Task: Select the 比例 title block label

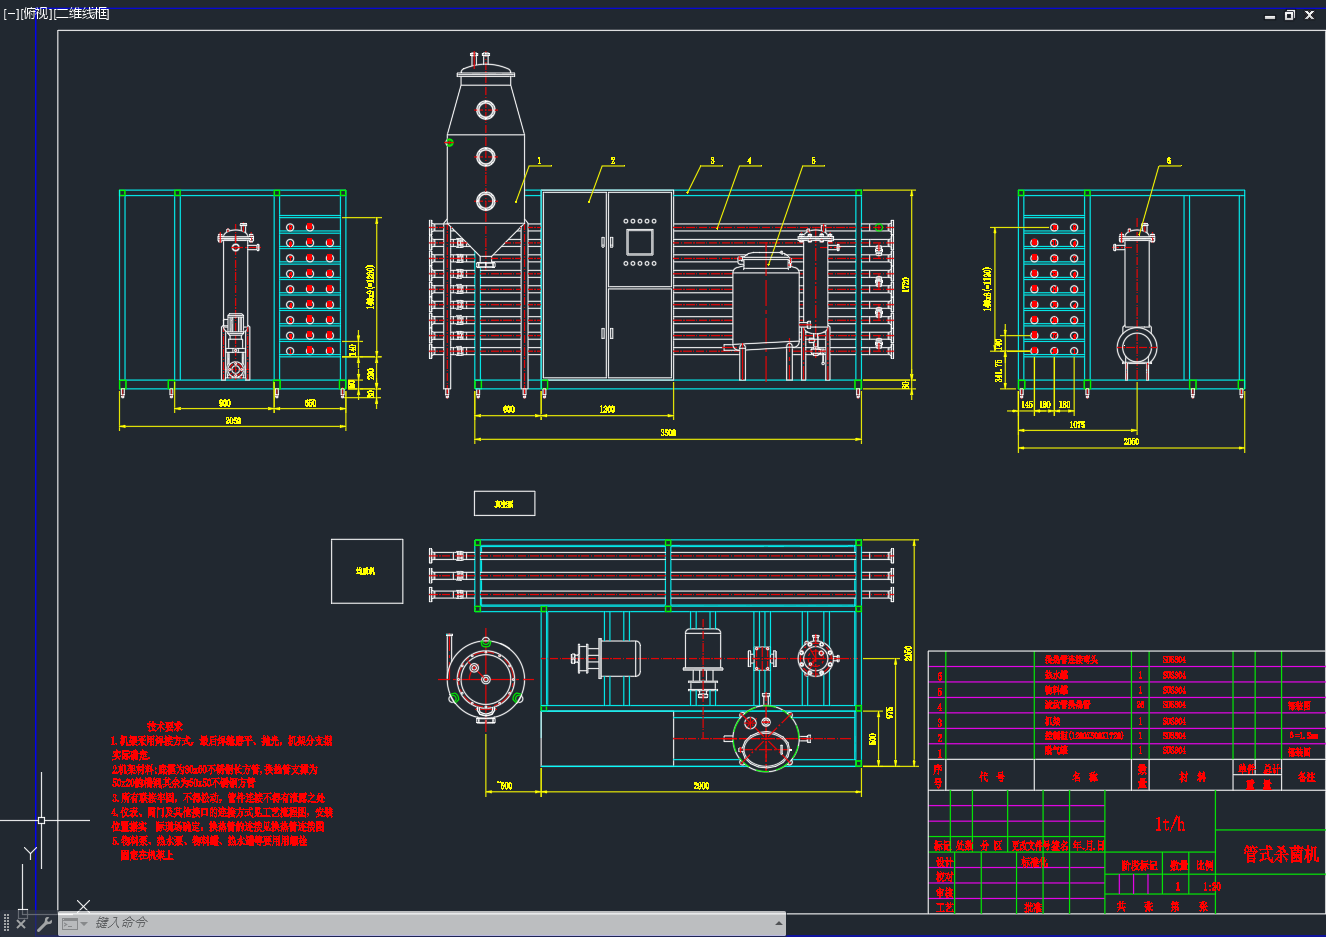Action: point(1205,865)
